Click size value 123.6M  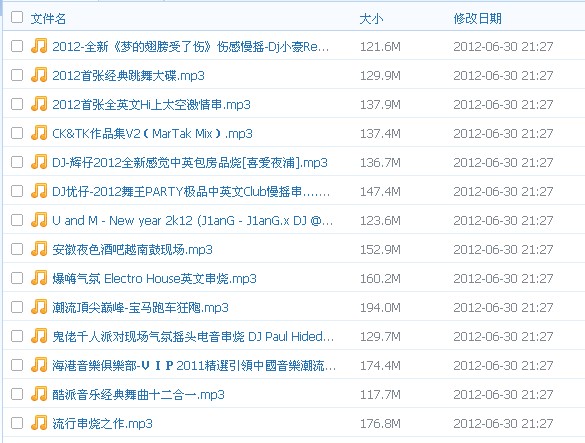click(x=380, y=221)
